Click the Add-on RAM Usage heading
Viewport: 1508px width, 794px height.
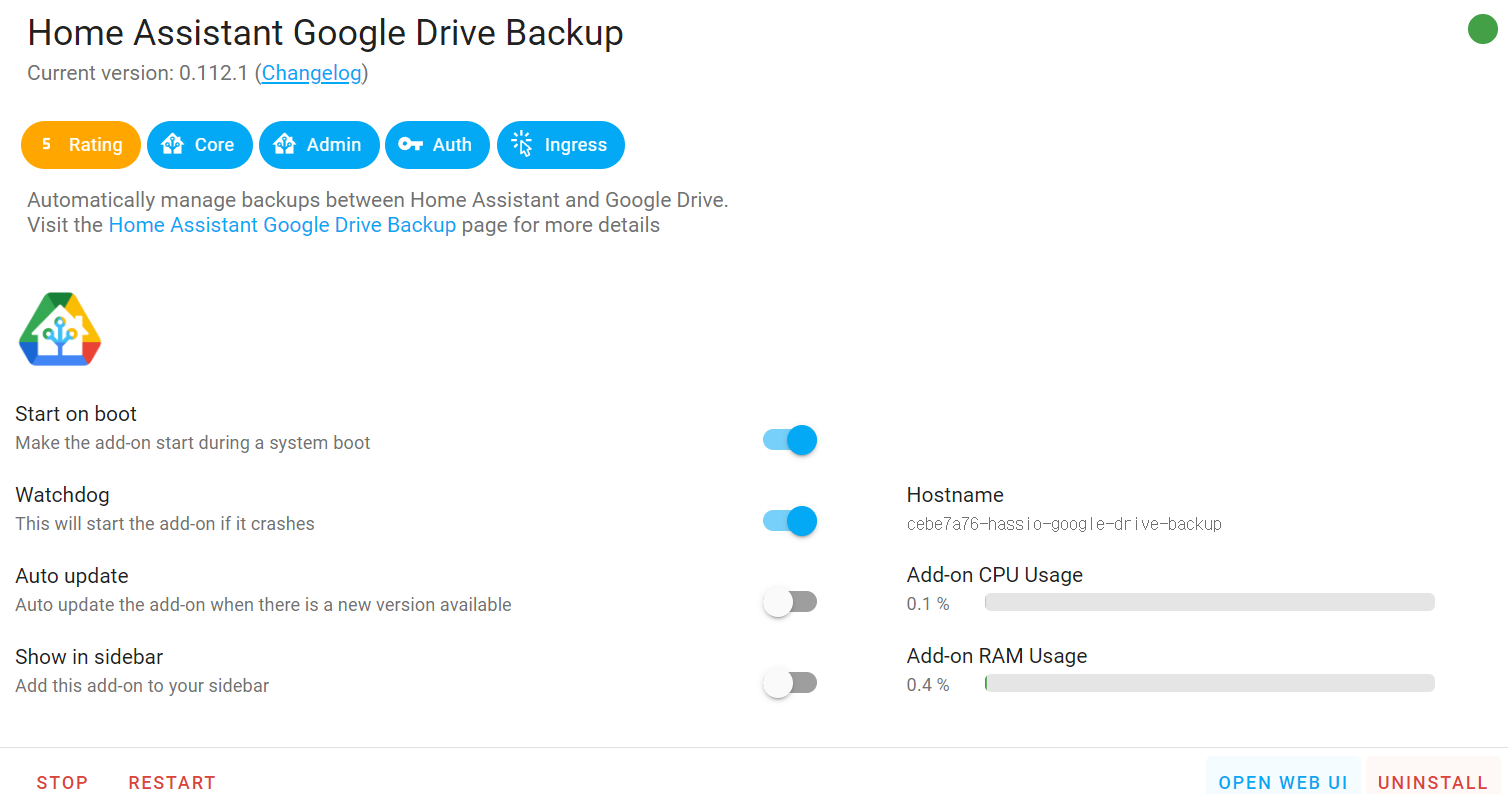(x=997, y=656)
